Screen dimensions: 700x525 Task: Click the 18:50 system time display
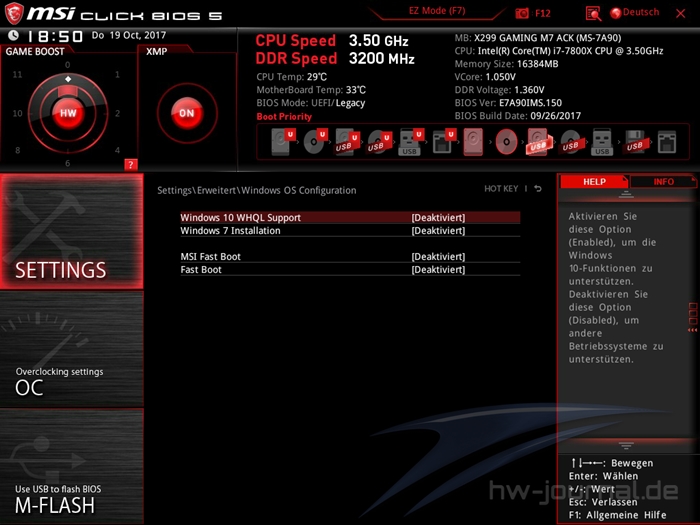(55, 36)
